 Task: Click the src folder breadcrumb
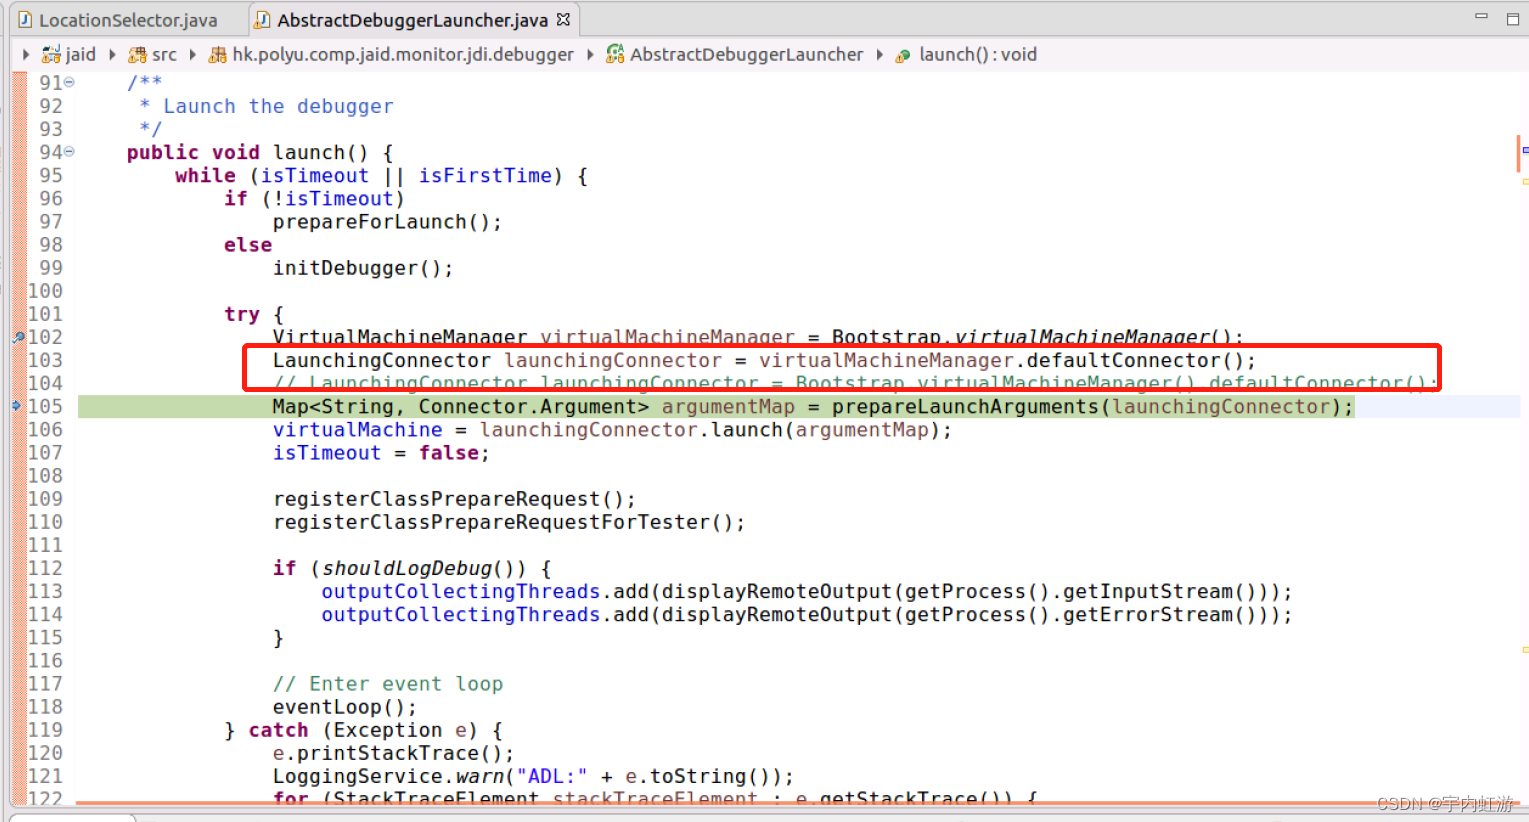pos(164,54)
